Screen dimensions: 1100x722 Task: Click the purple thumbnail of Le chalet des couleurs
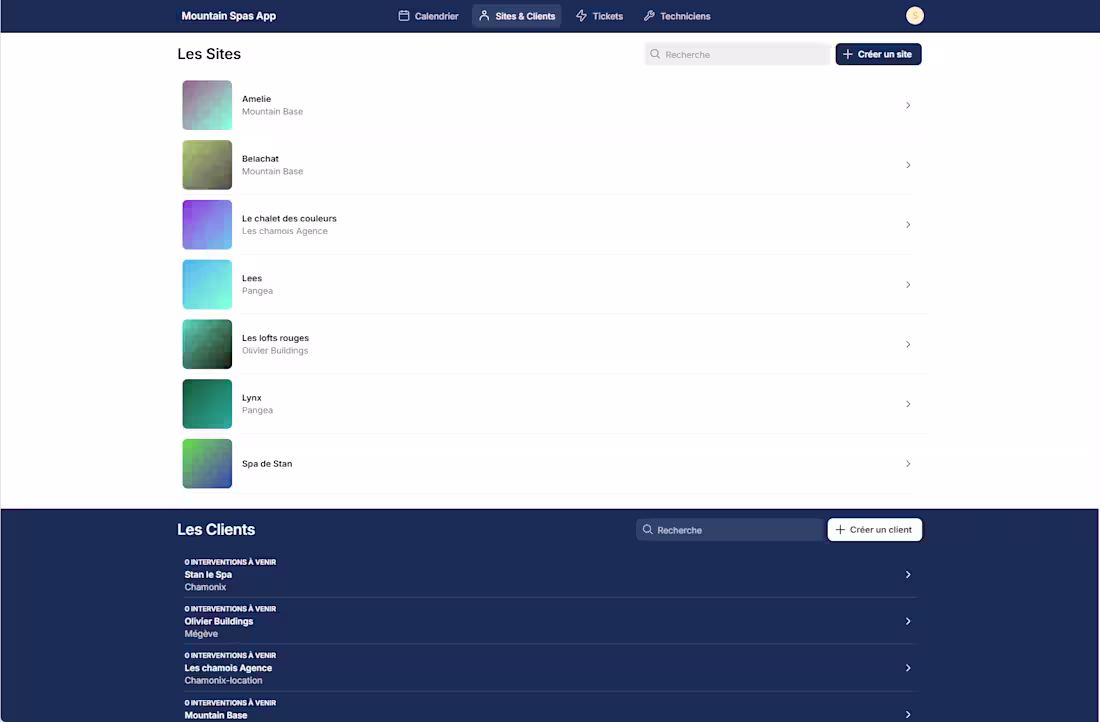207,225
